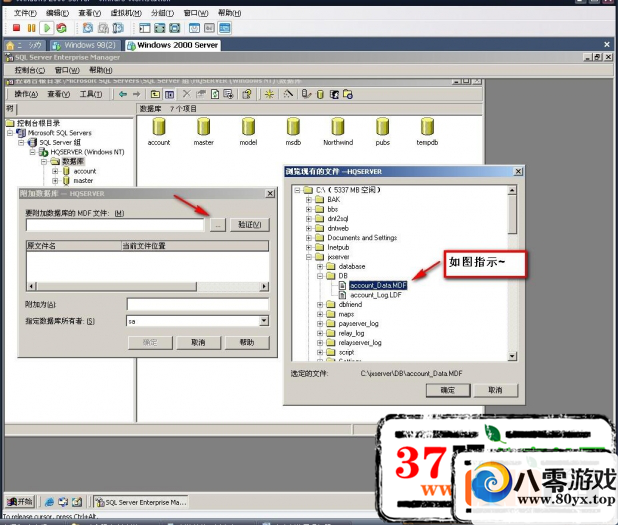
Task: Open VMware 分组(T) menu
Action: 162,13
